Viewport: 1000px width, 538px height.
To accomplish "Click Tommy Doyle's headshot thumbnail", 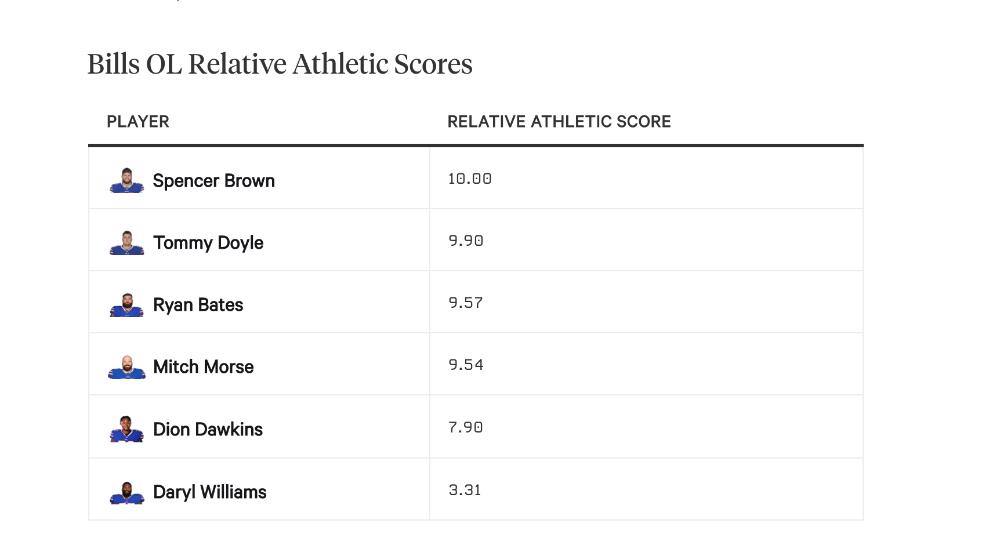I will pos(127,242).
